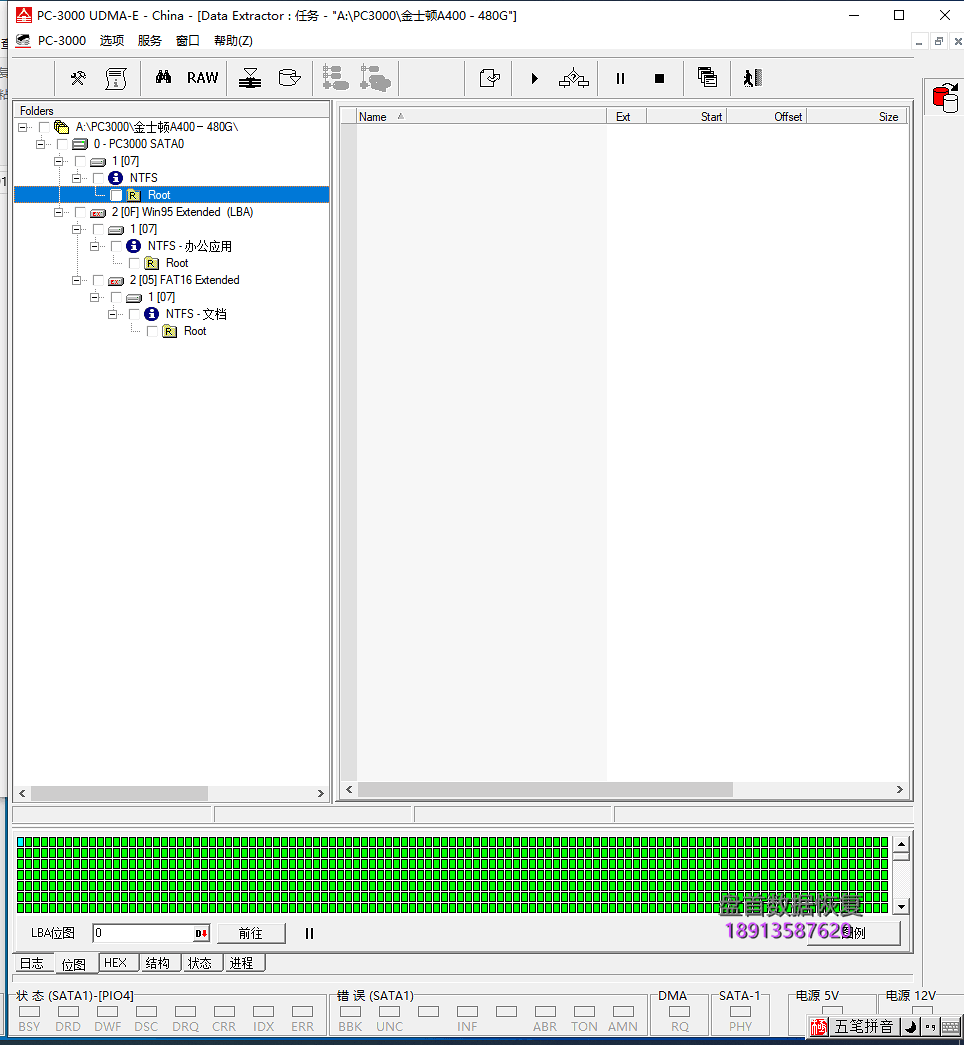Screen dimensions: 964x1045
Task: Click the 五笔拼音 input method logo
Action: 819,1027
